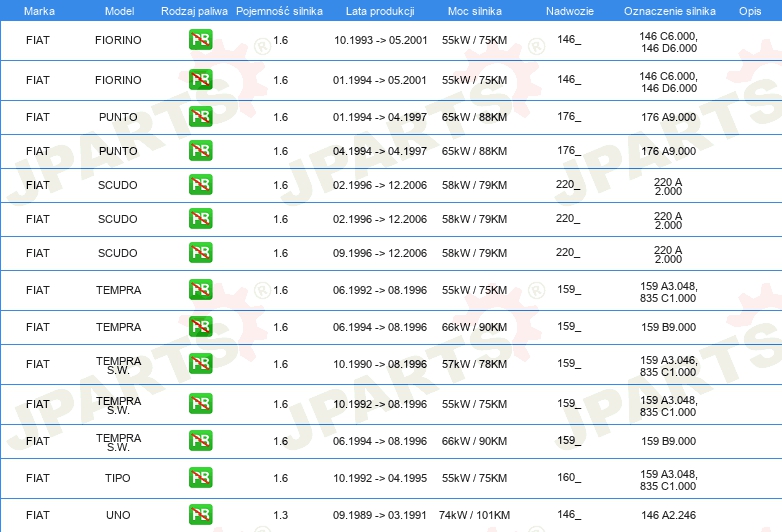Click FIAT cell in the TIPO row
The image size is (782, 532).
tap(38, 478)
